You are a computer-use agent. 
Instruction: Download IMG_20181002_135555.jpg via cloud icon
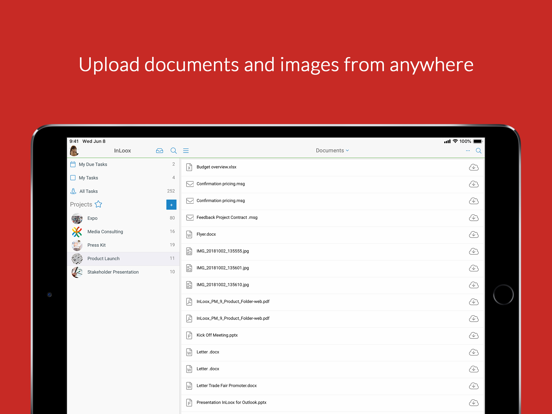(473, 251)
